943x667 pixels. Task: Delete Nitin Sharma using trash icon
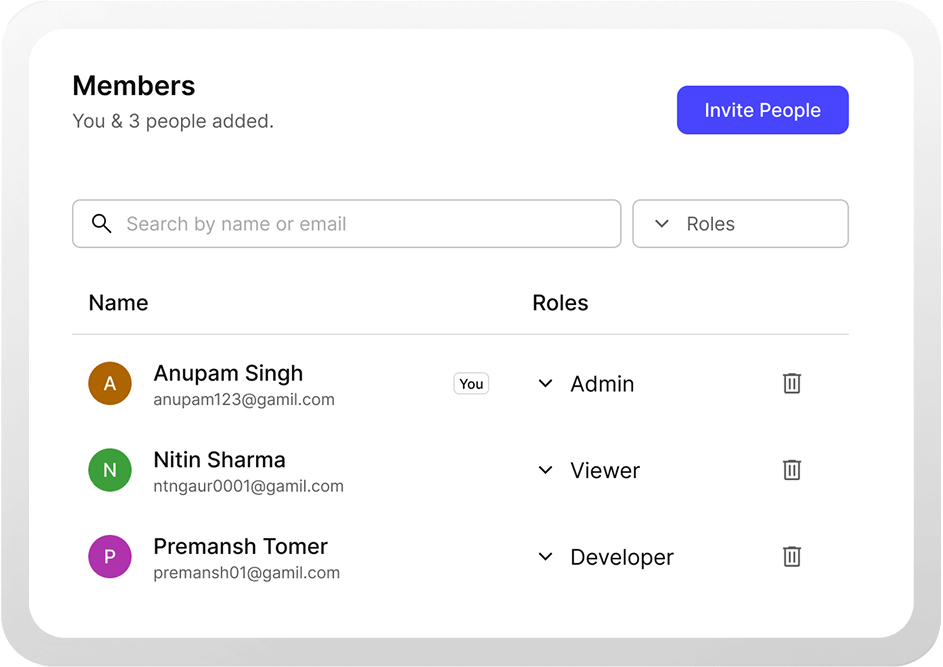792,470
